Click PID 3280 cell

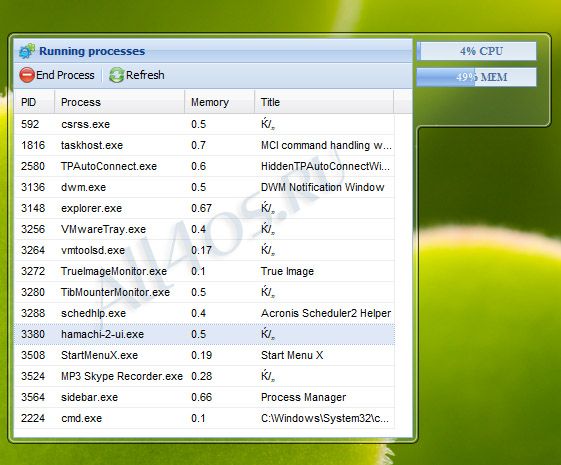pyautogui.click(x=33, y=292)
